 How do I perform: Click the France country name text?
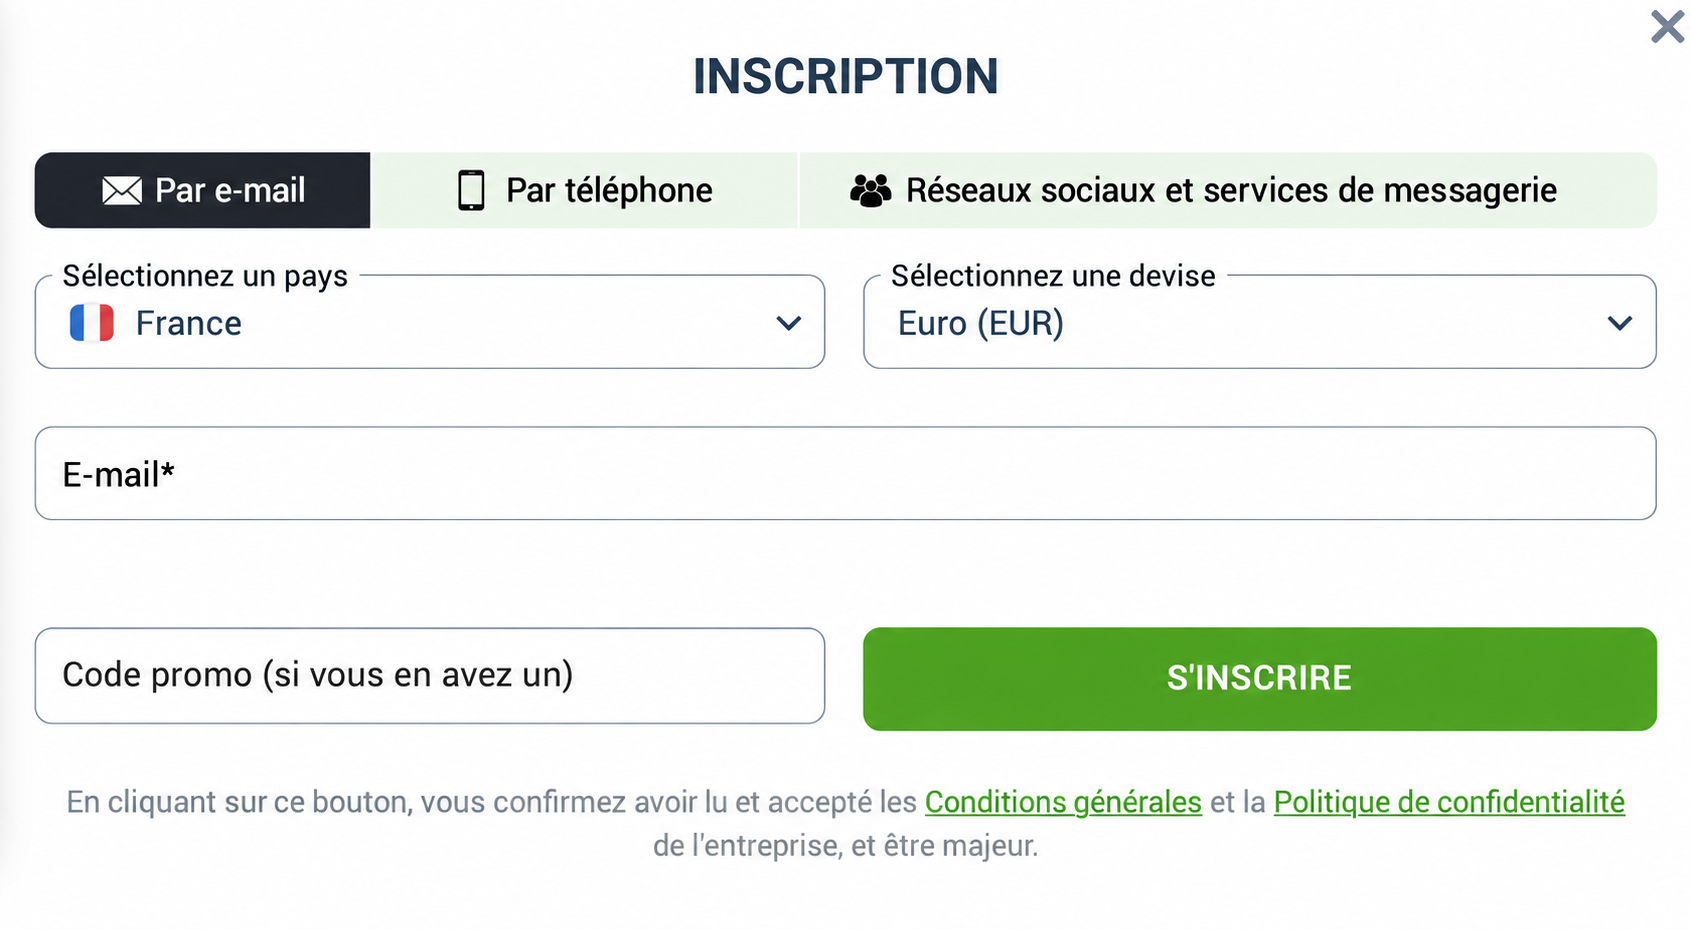coord(189,323)
